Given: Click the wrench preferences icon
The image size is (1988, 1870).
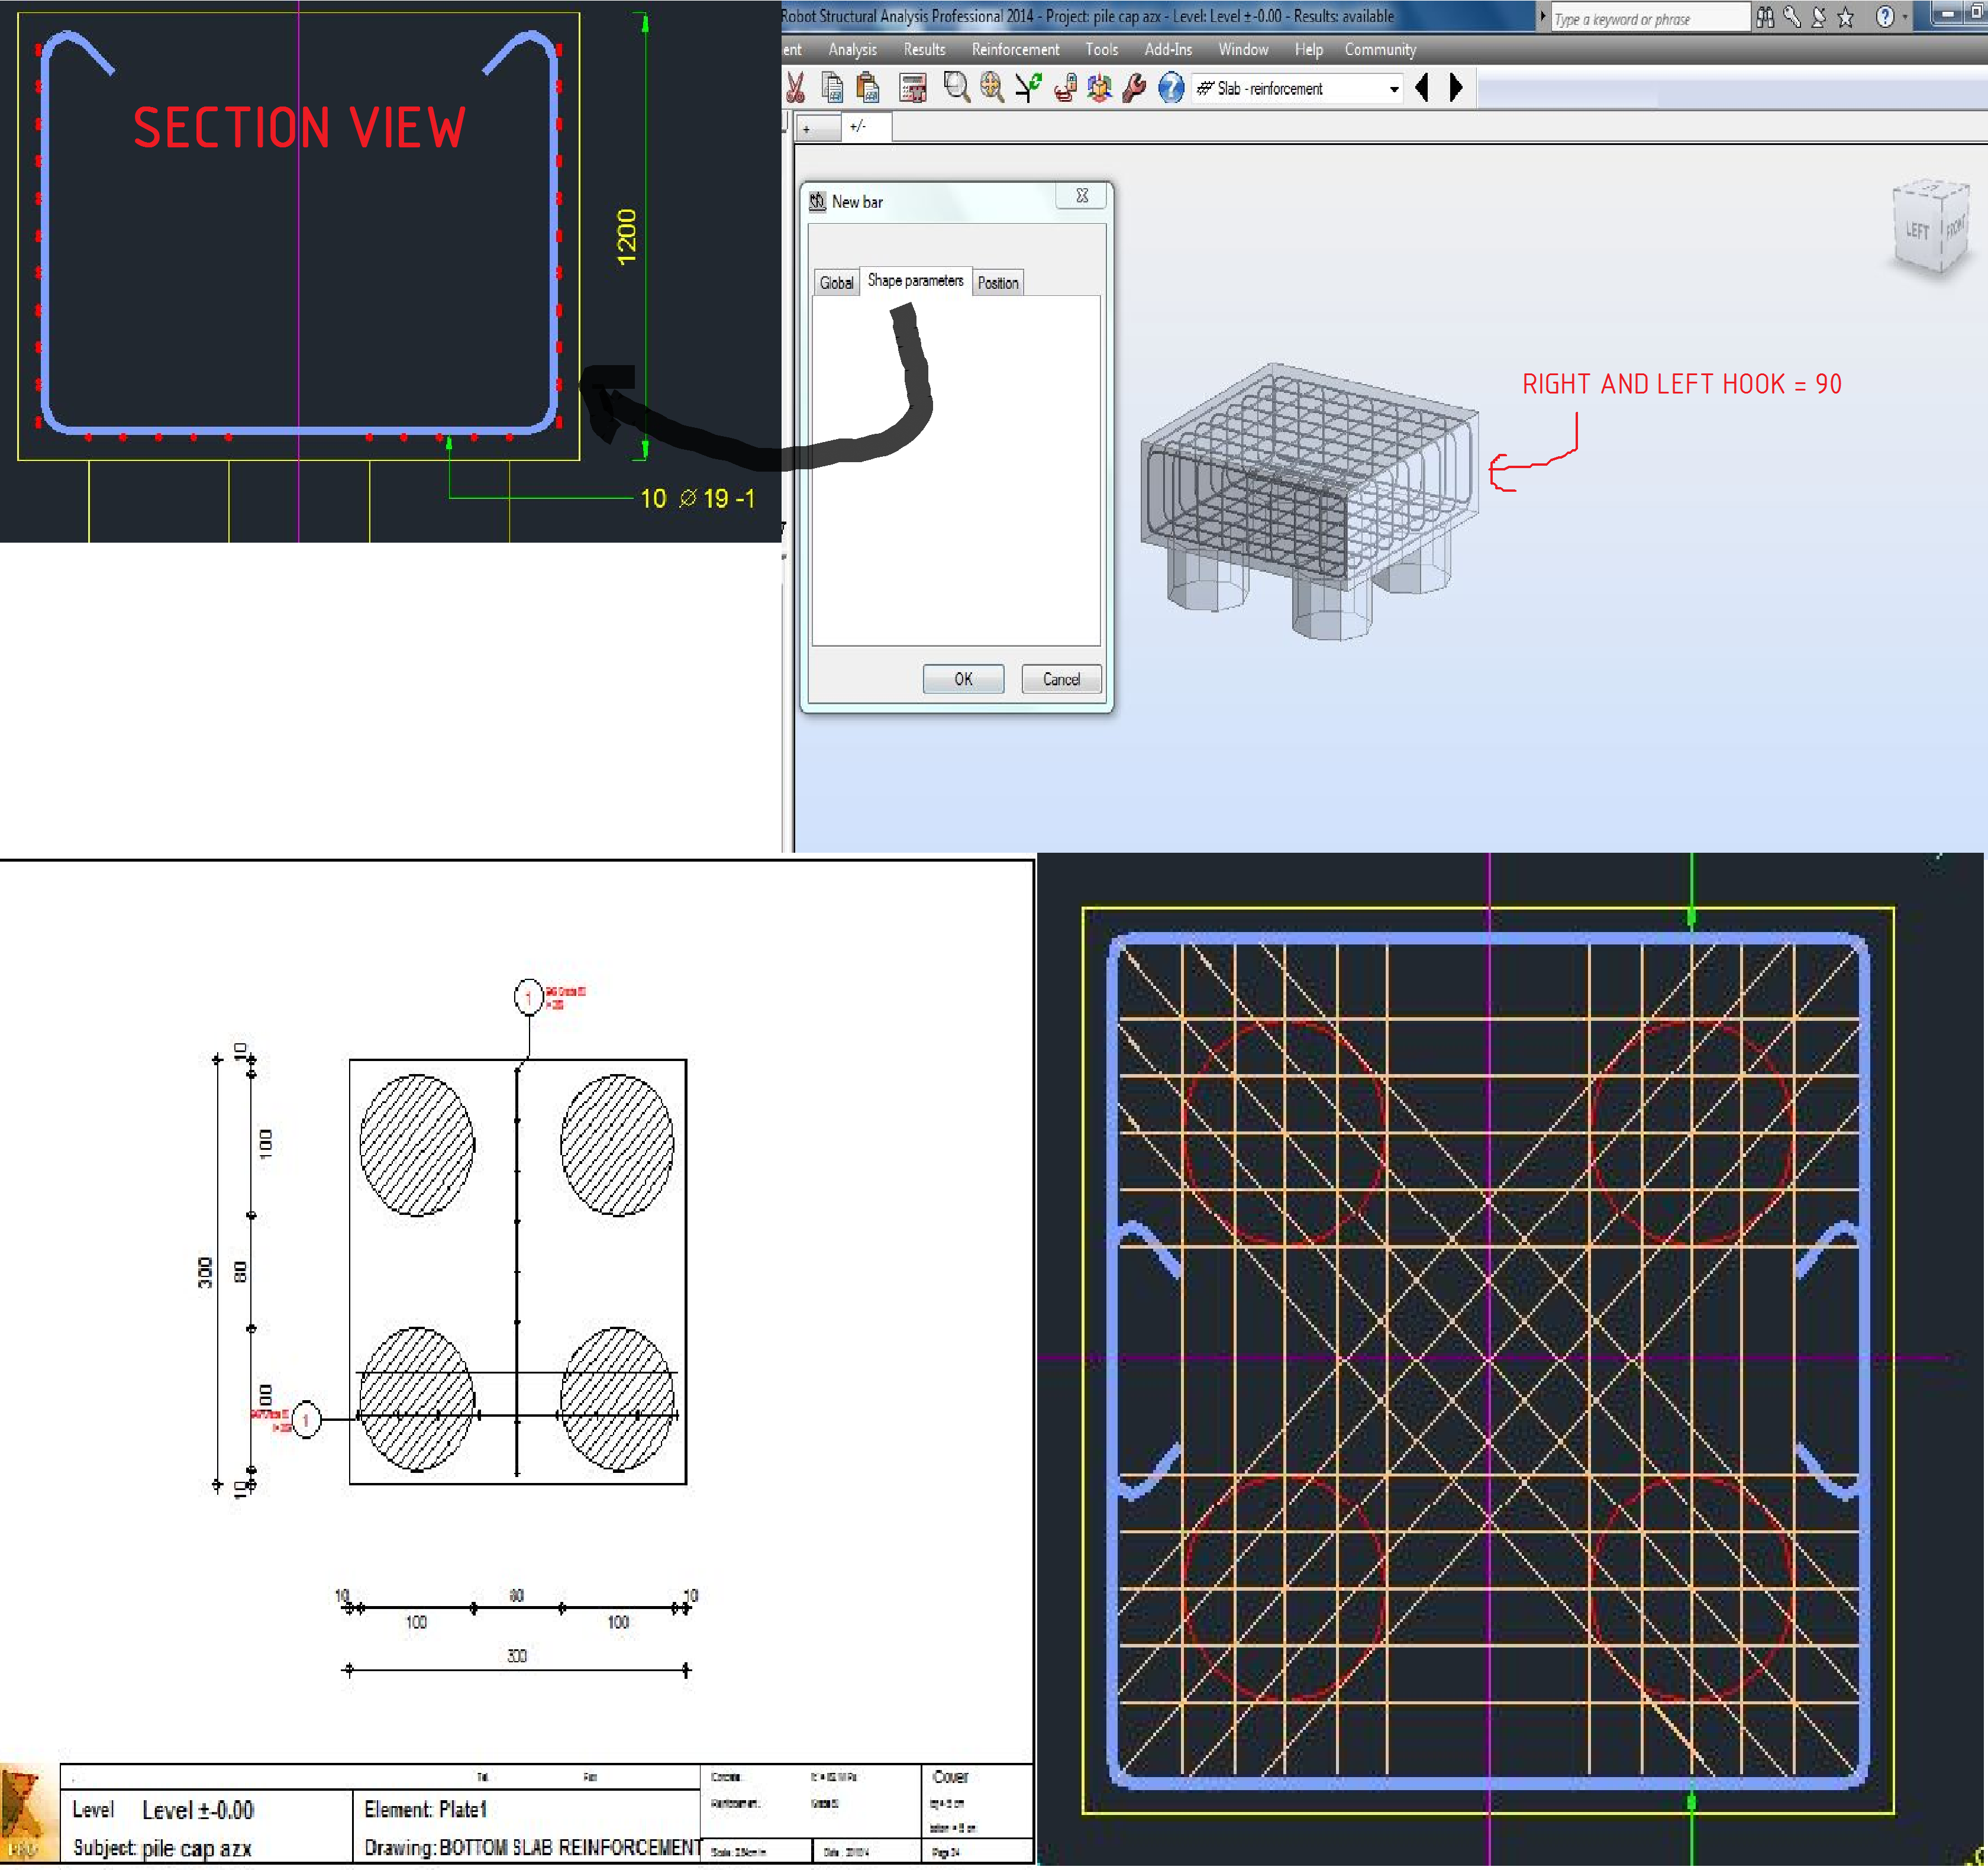Looking at the screenshot, I should [1134, 88].
